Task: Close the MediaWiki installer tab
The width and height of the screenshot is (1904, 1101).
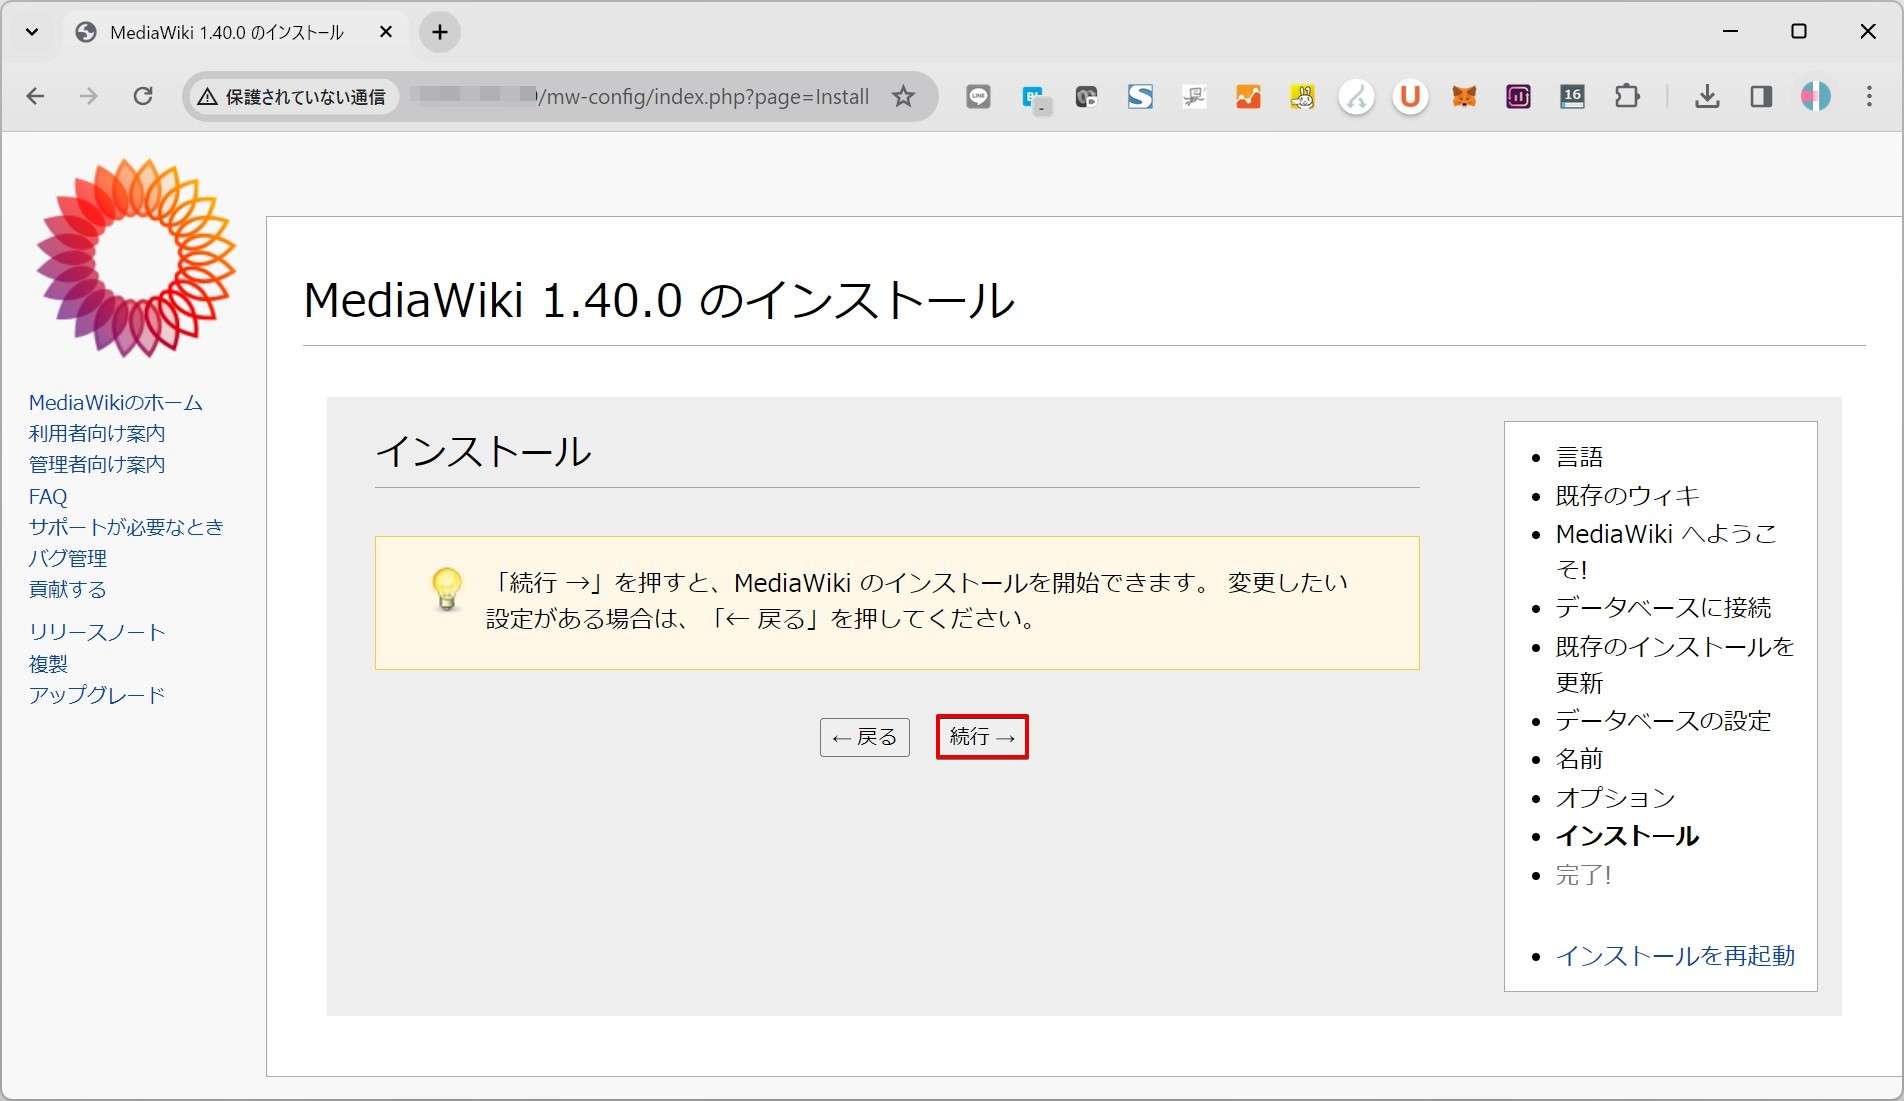Action: (386, 32)
